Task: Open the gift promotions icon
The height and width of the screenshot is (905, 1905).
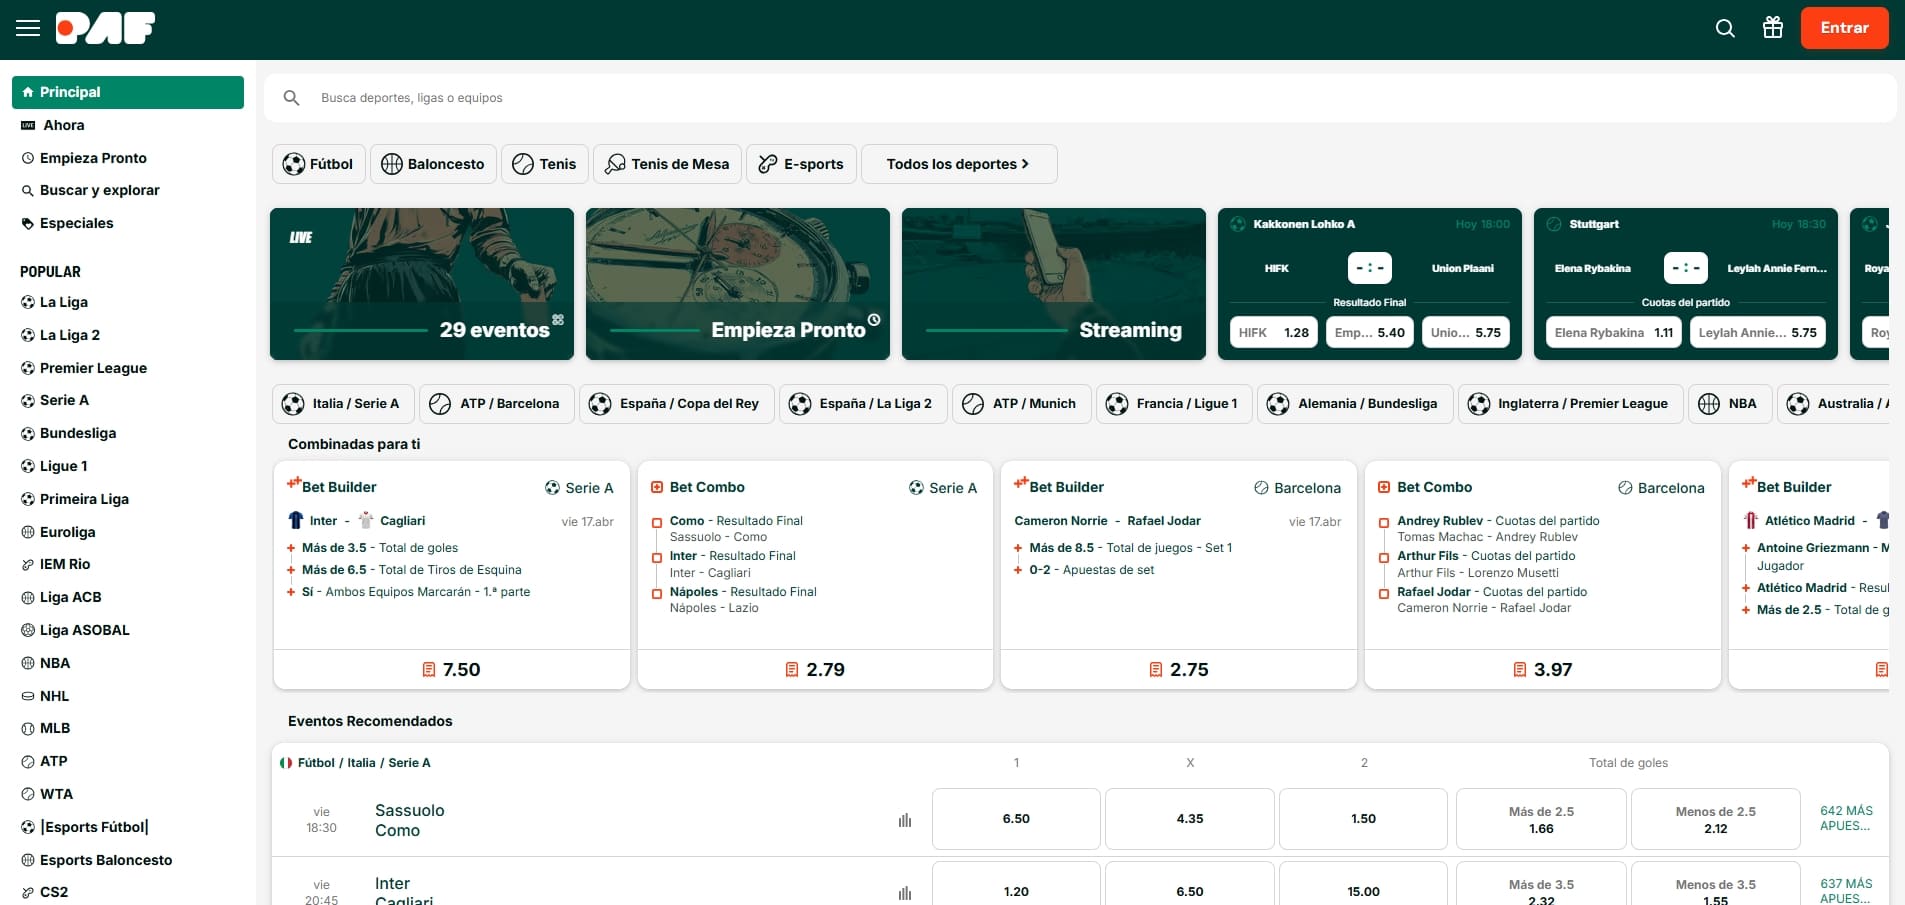Action: click(x=1773, y=28)
